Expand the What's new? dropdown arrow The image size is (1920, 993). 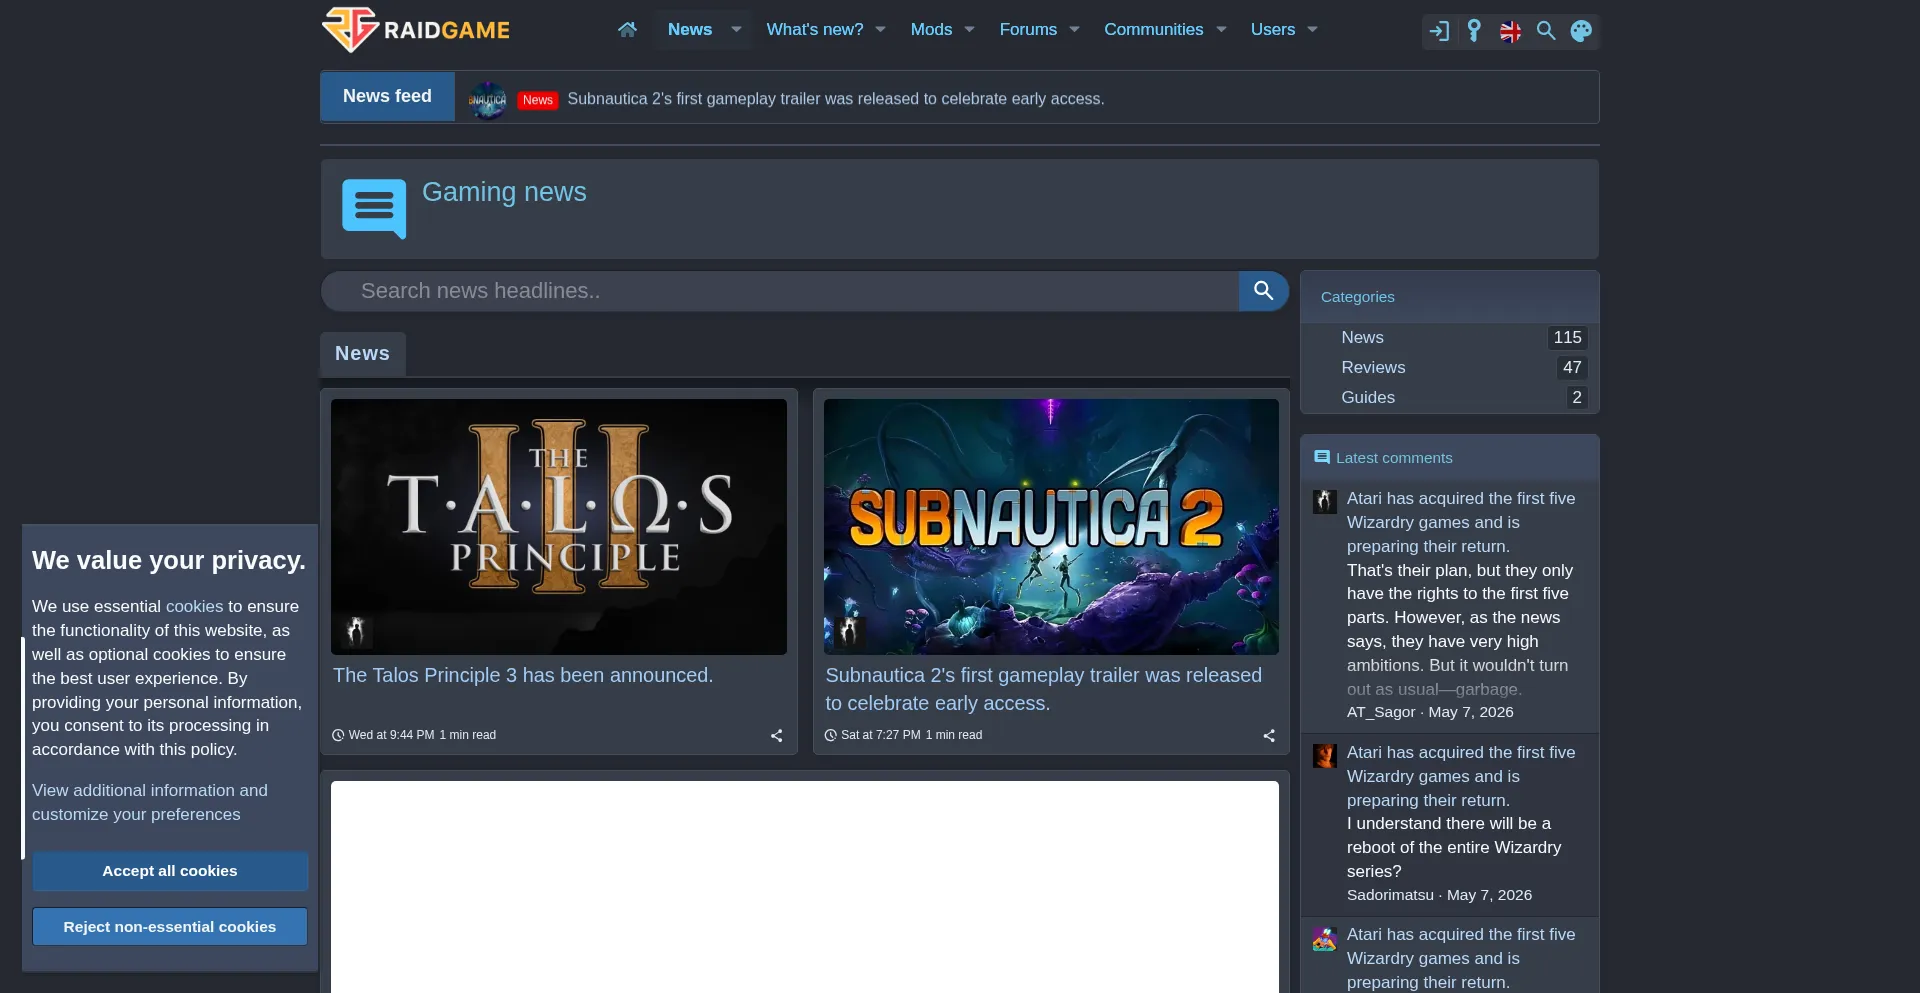pyautogui.click(x=881, y=30)
